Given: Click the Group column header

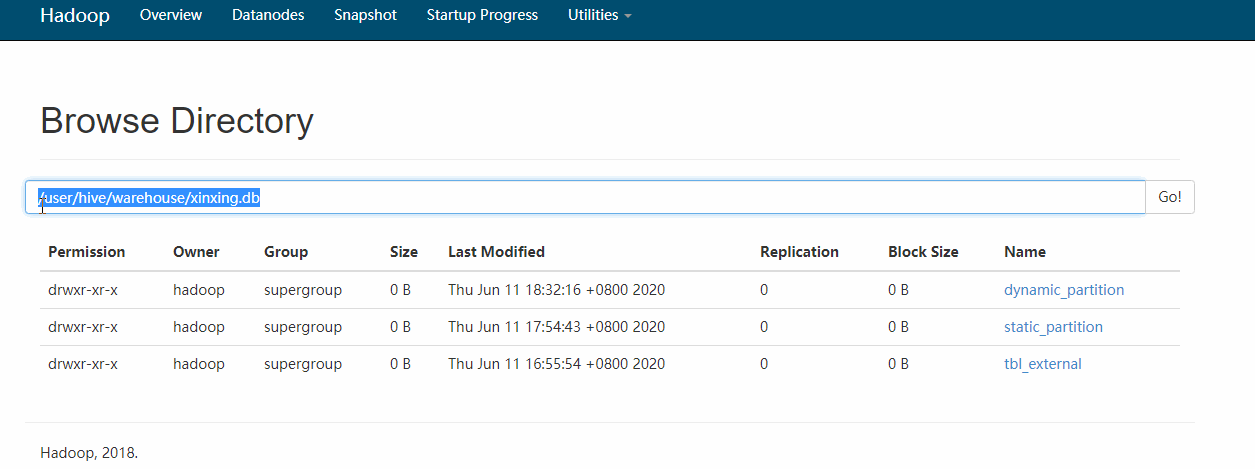Looking at the screenshot, I should (x=286, y=252).
